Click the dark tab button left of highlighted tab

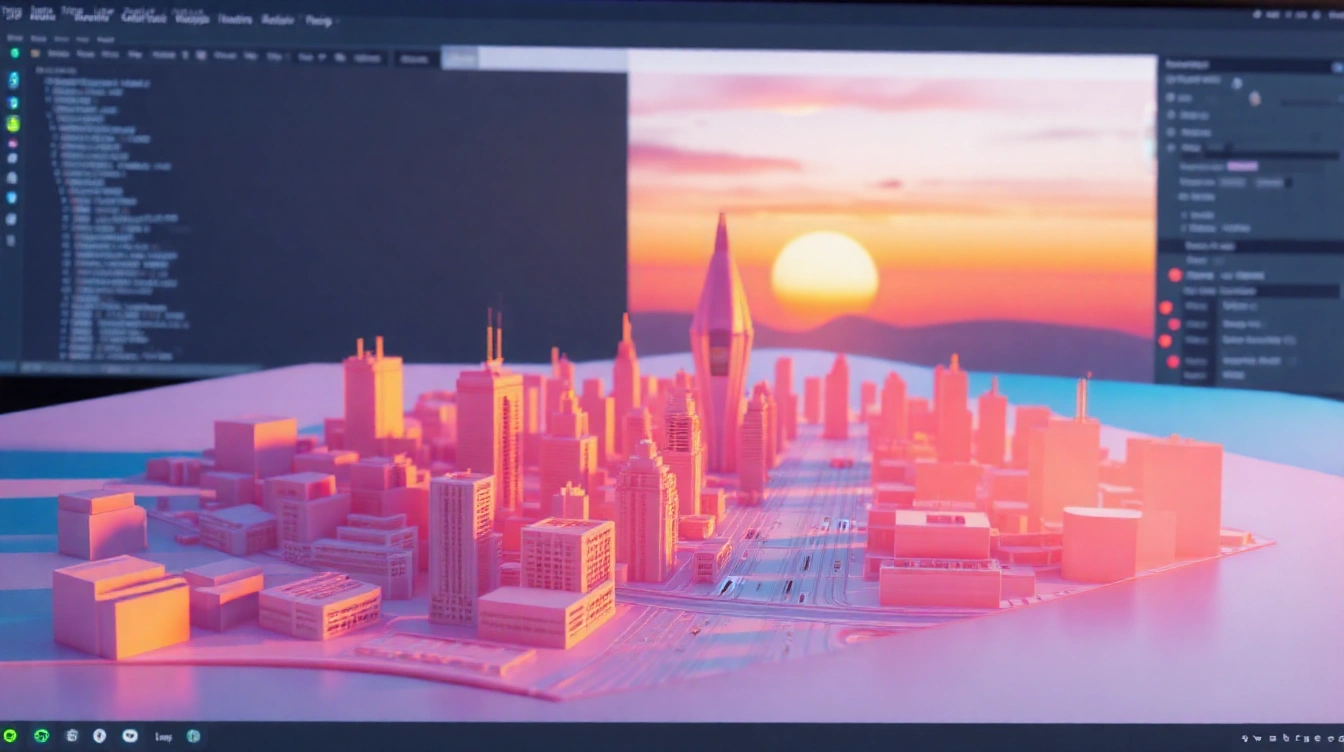[414, 59]
